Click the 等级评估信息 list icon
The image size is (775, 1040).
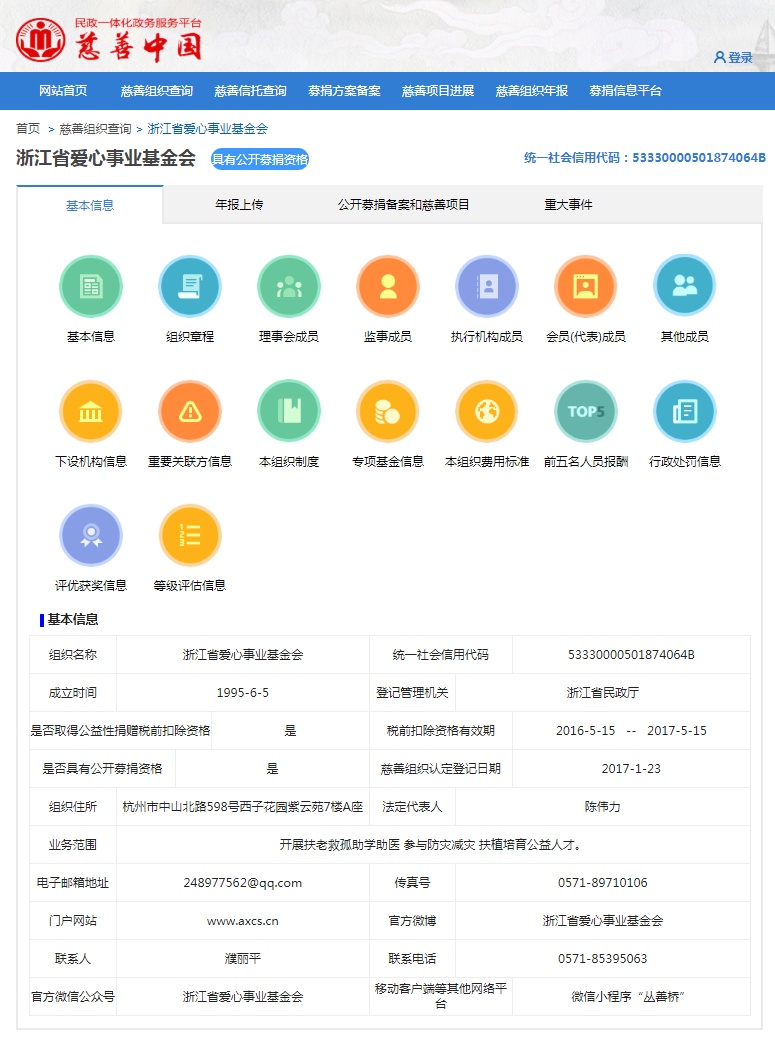point(190,535)
